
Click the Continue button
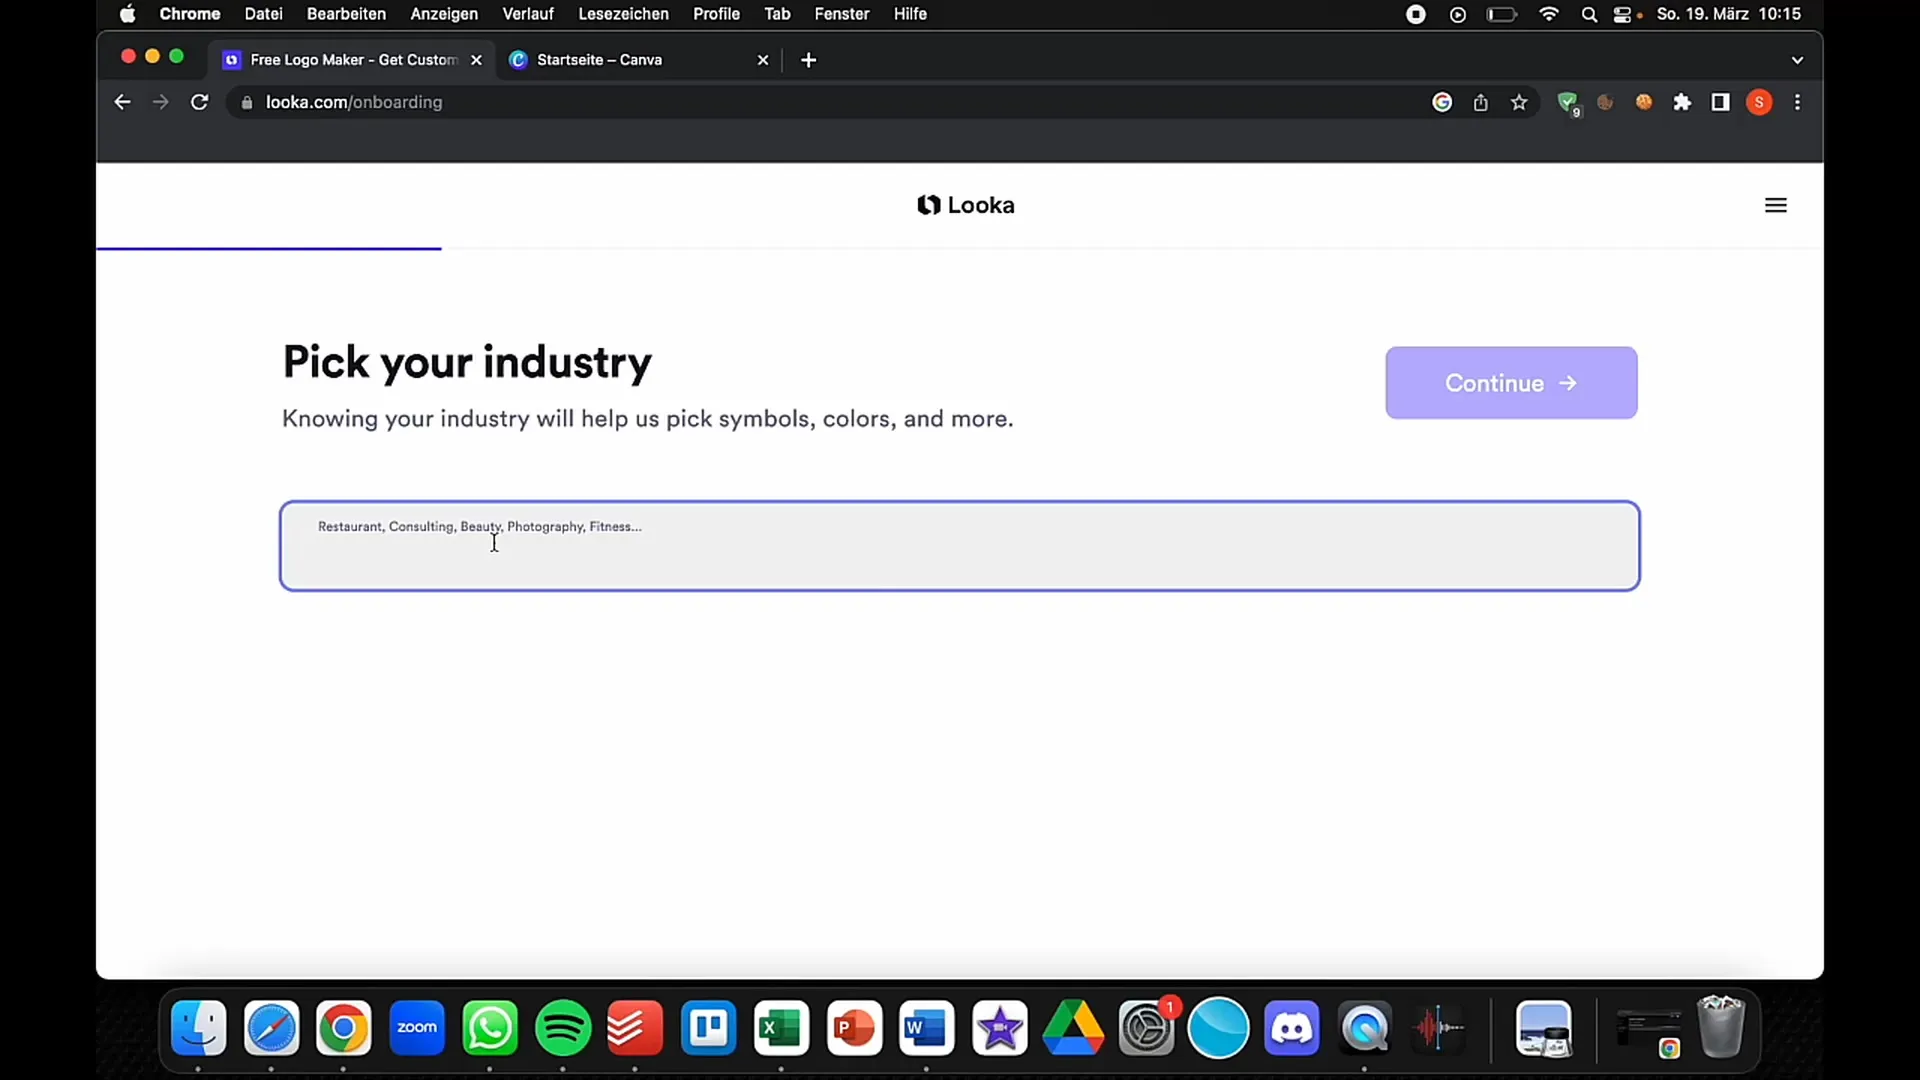point(1511,383)
